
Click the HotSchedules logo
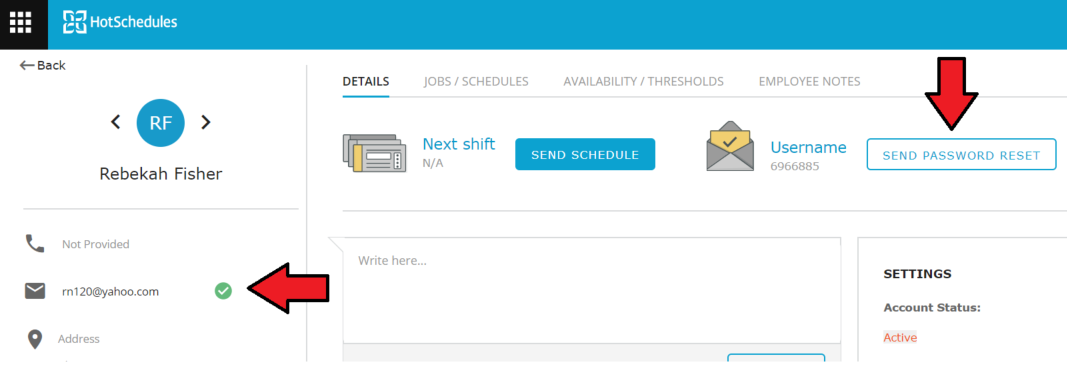point(120,22)
